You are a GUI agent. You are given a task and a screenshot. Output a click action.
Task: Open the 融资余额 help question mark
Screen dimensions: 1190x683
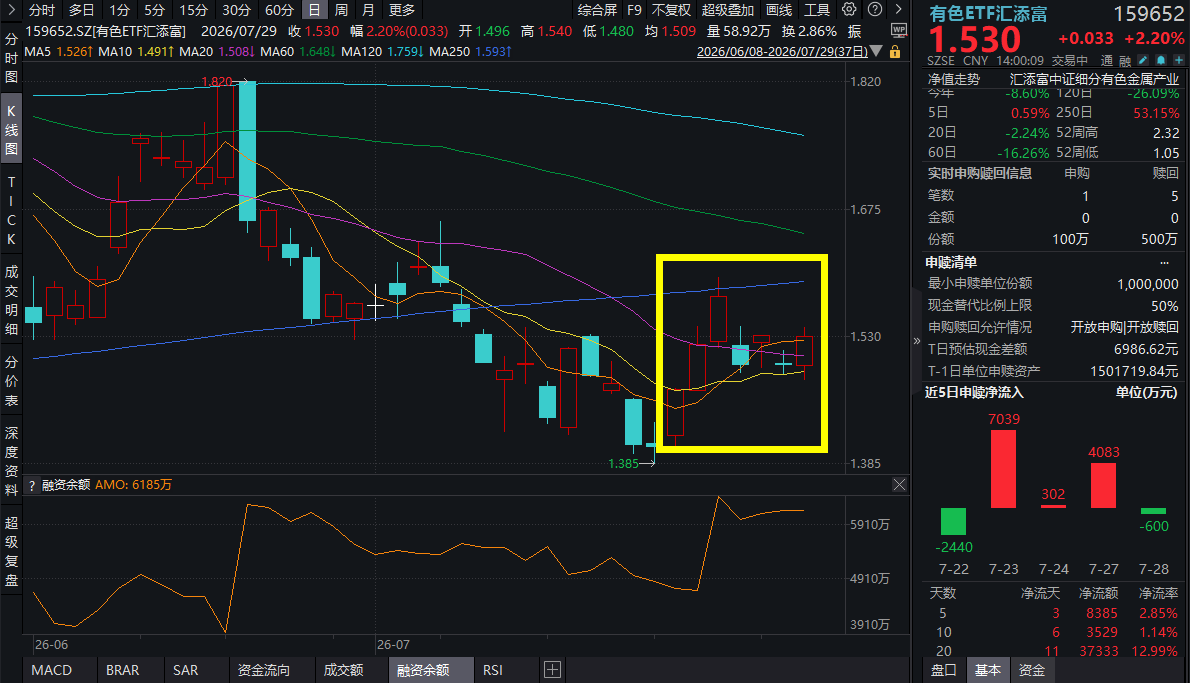pos(31,485)
